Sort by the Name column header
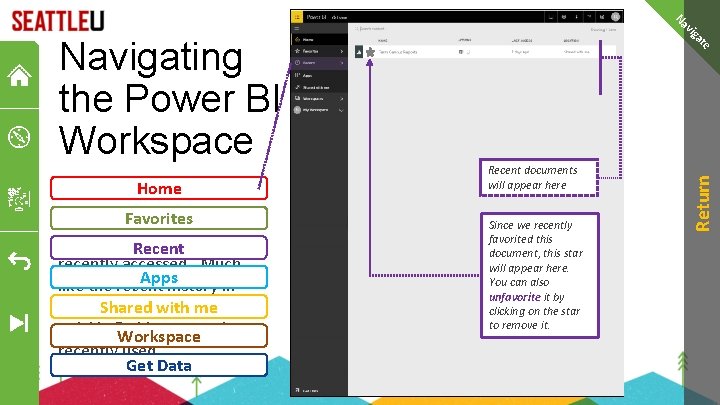 tap(383, 40)
